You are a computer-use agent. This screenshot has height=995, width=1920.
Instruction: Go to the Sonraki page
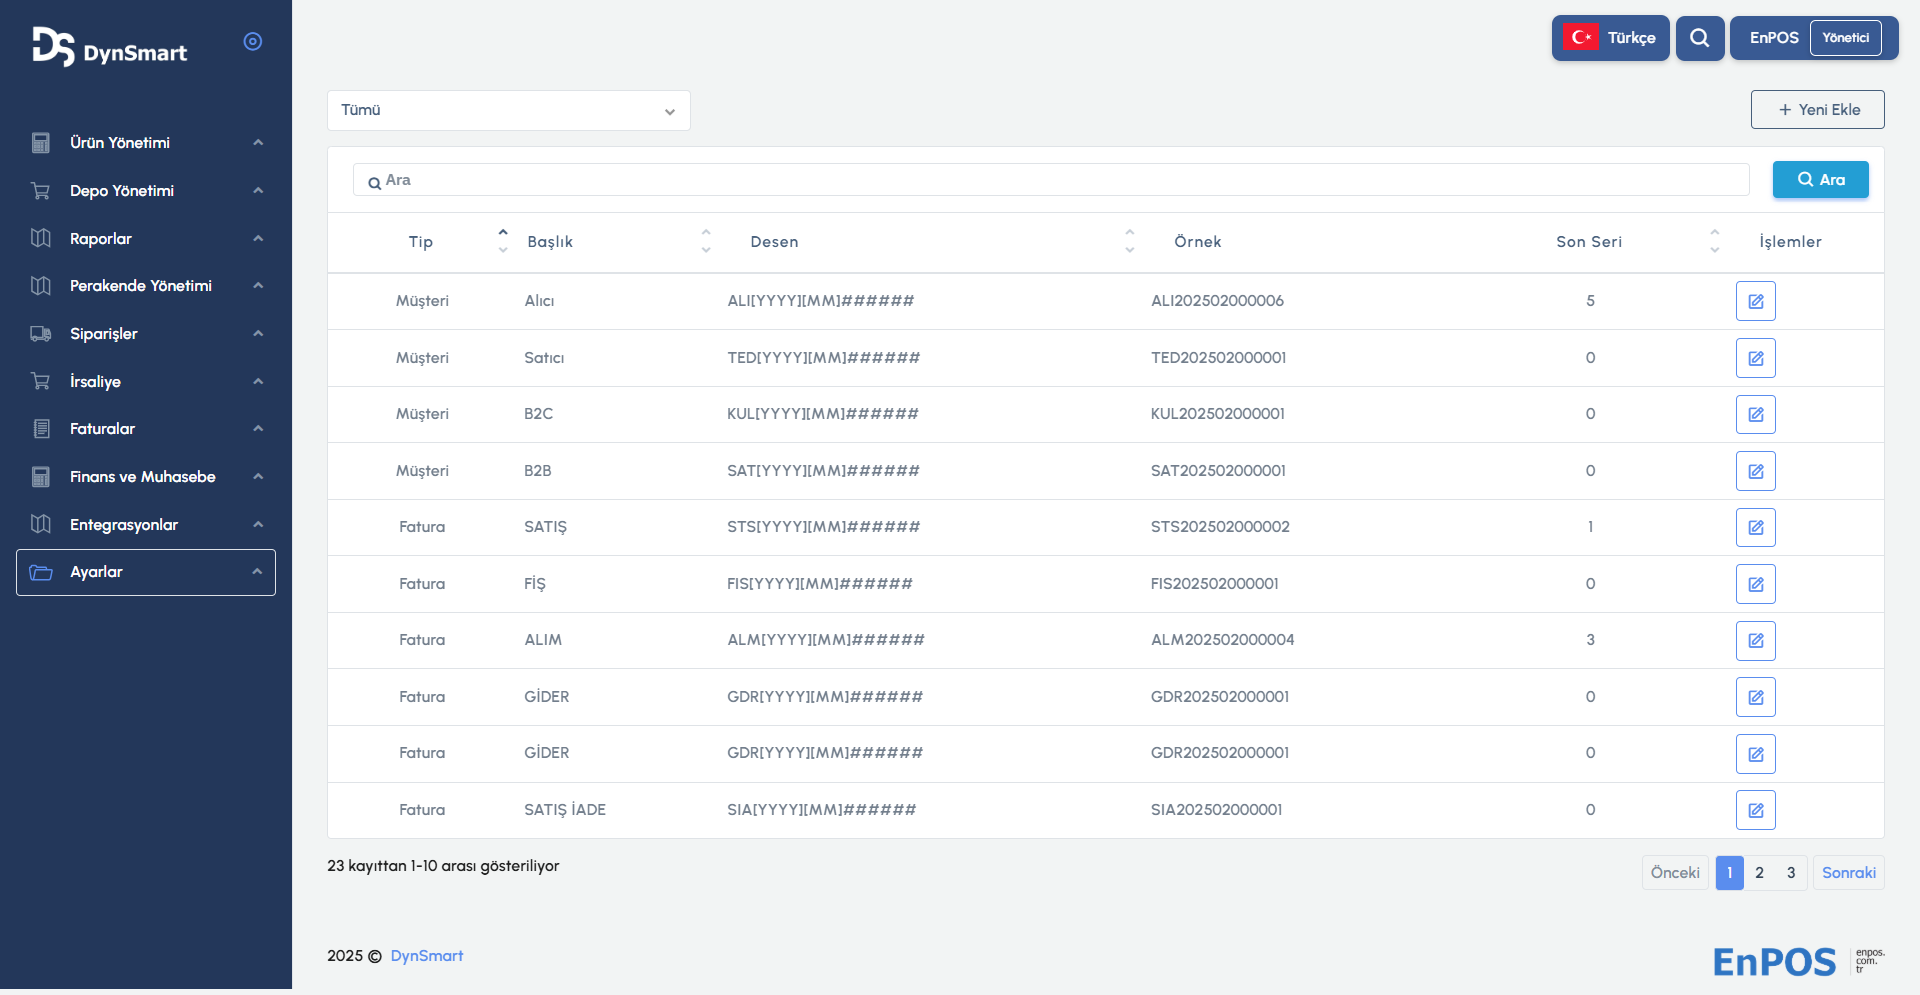(x=1848, y=873)
